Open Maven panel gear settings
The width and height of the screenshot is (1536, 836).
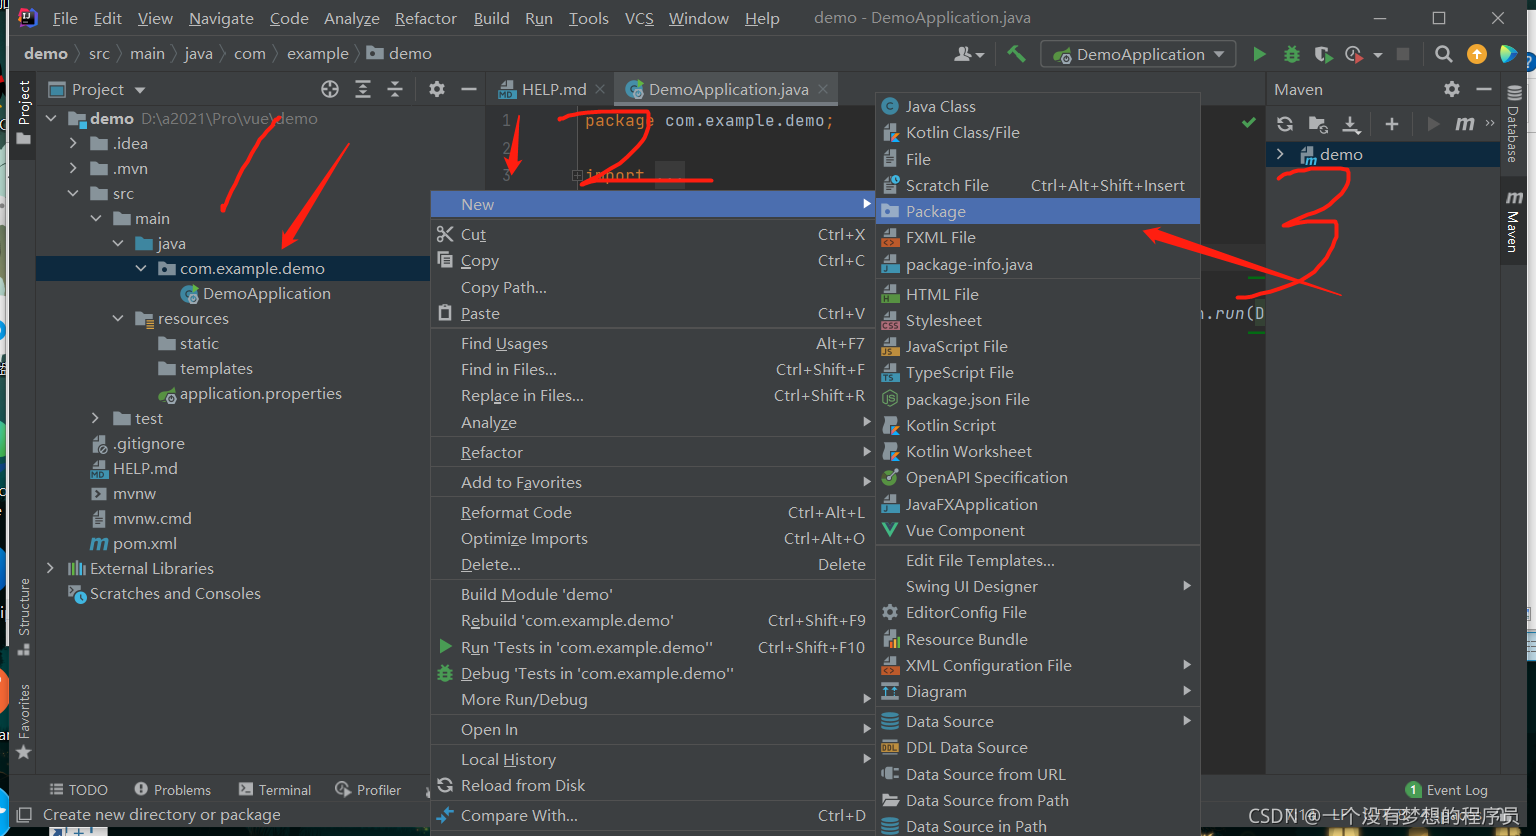1452,89
